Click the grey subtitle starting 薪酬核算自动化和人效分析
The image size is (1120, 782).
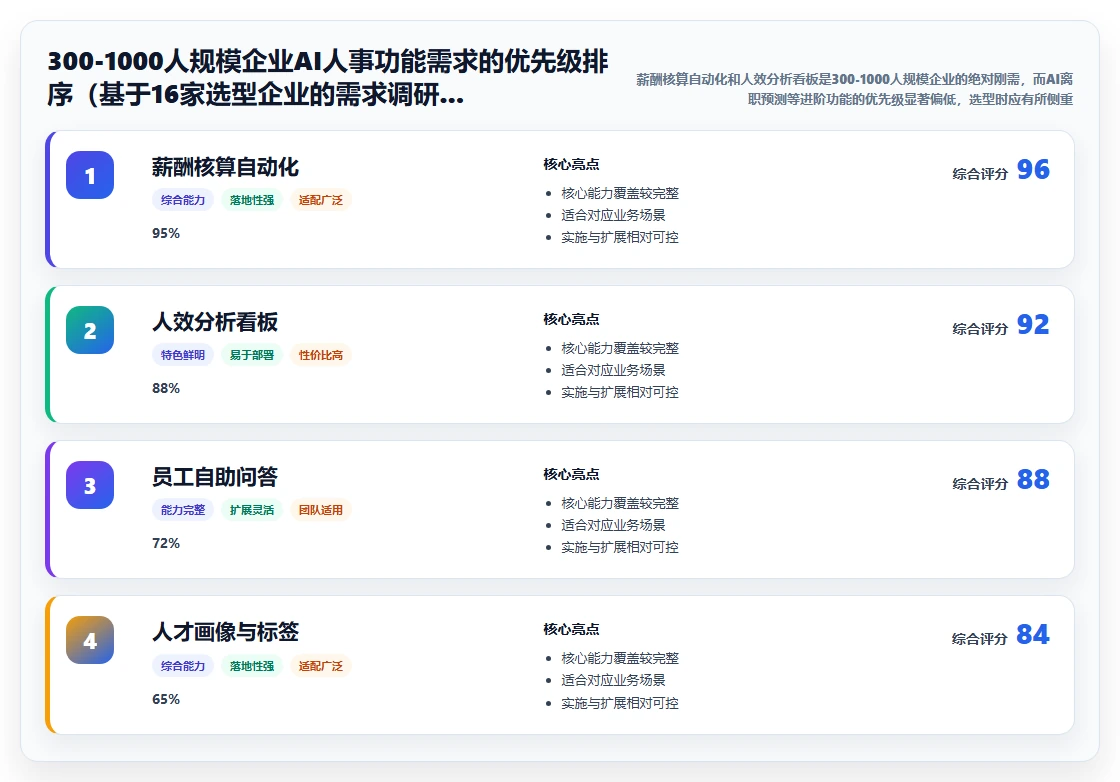point(854,89)
